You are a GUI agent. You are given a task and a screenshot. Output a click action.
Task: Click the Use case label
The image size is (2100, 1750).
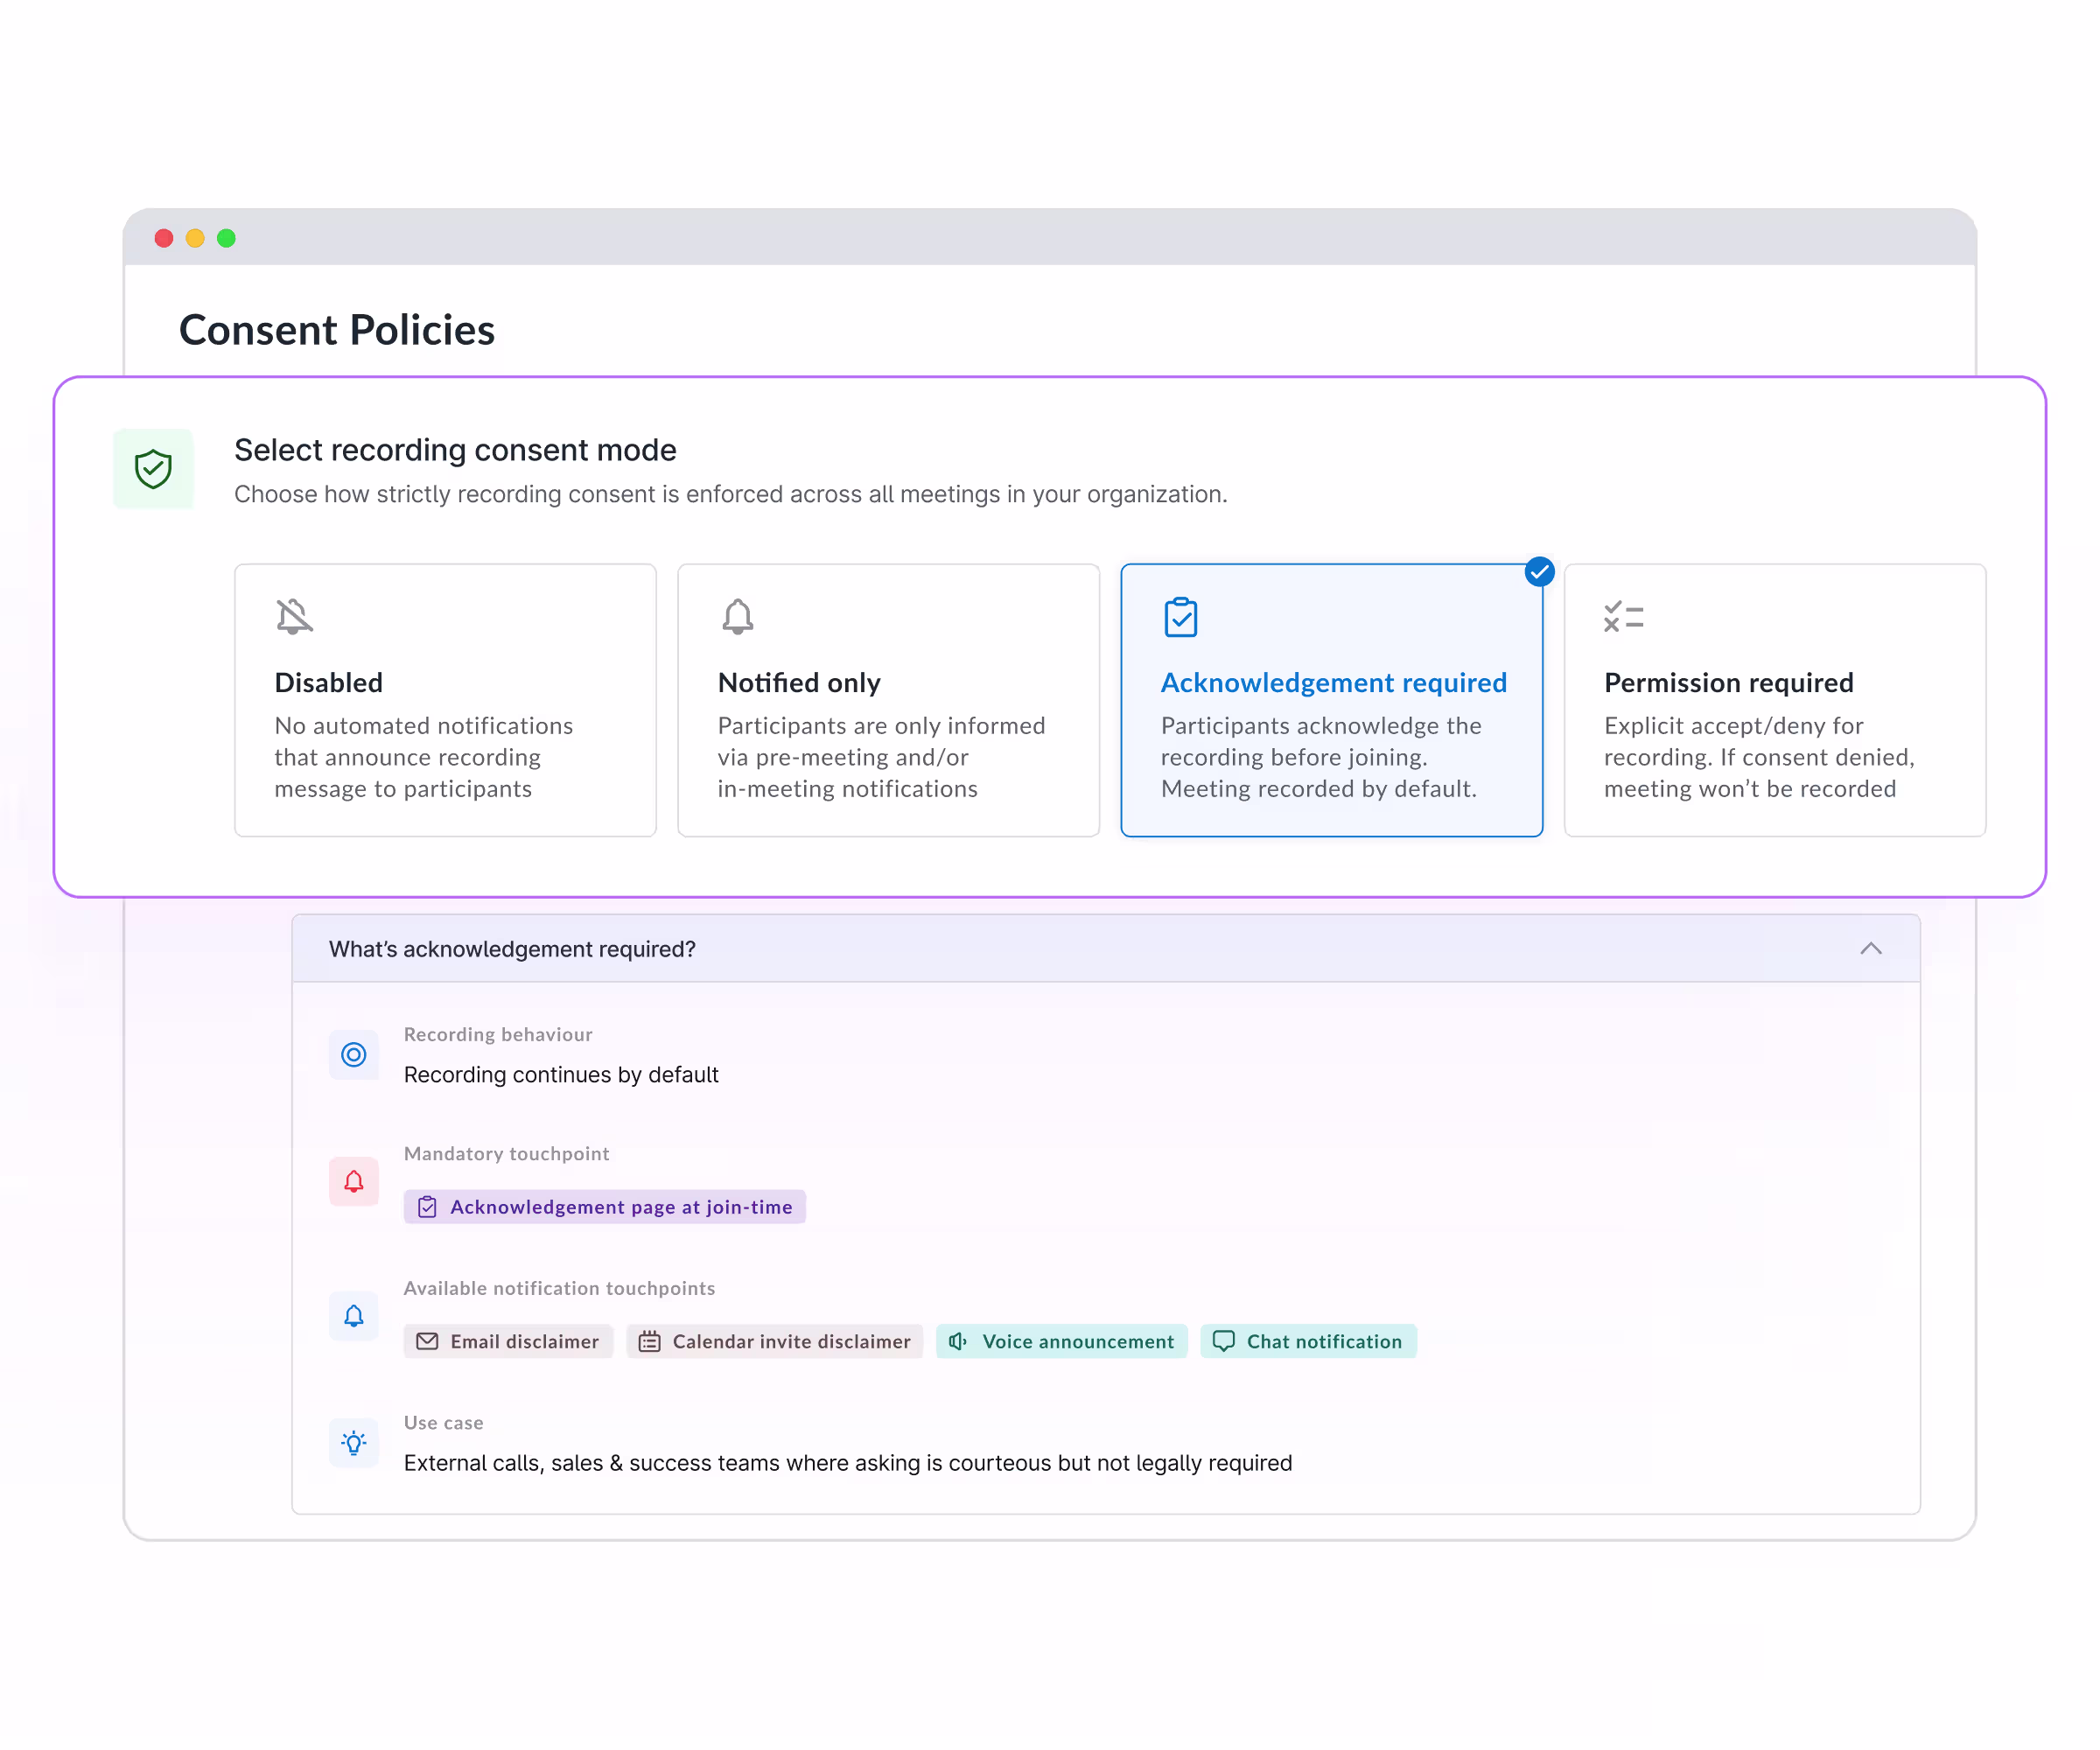443,1423
